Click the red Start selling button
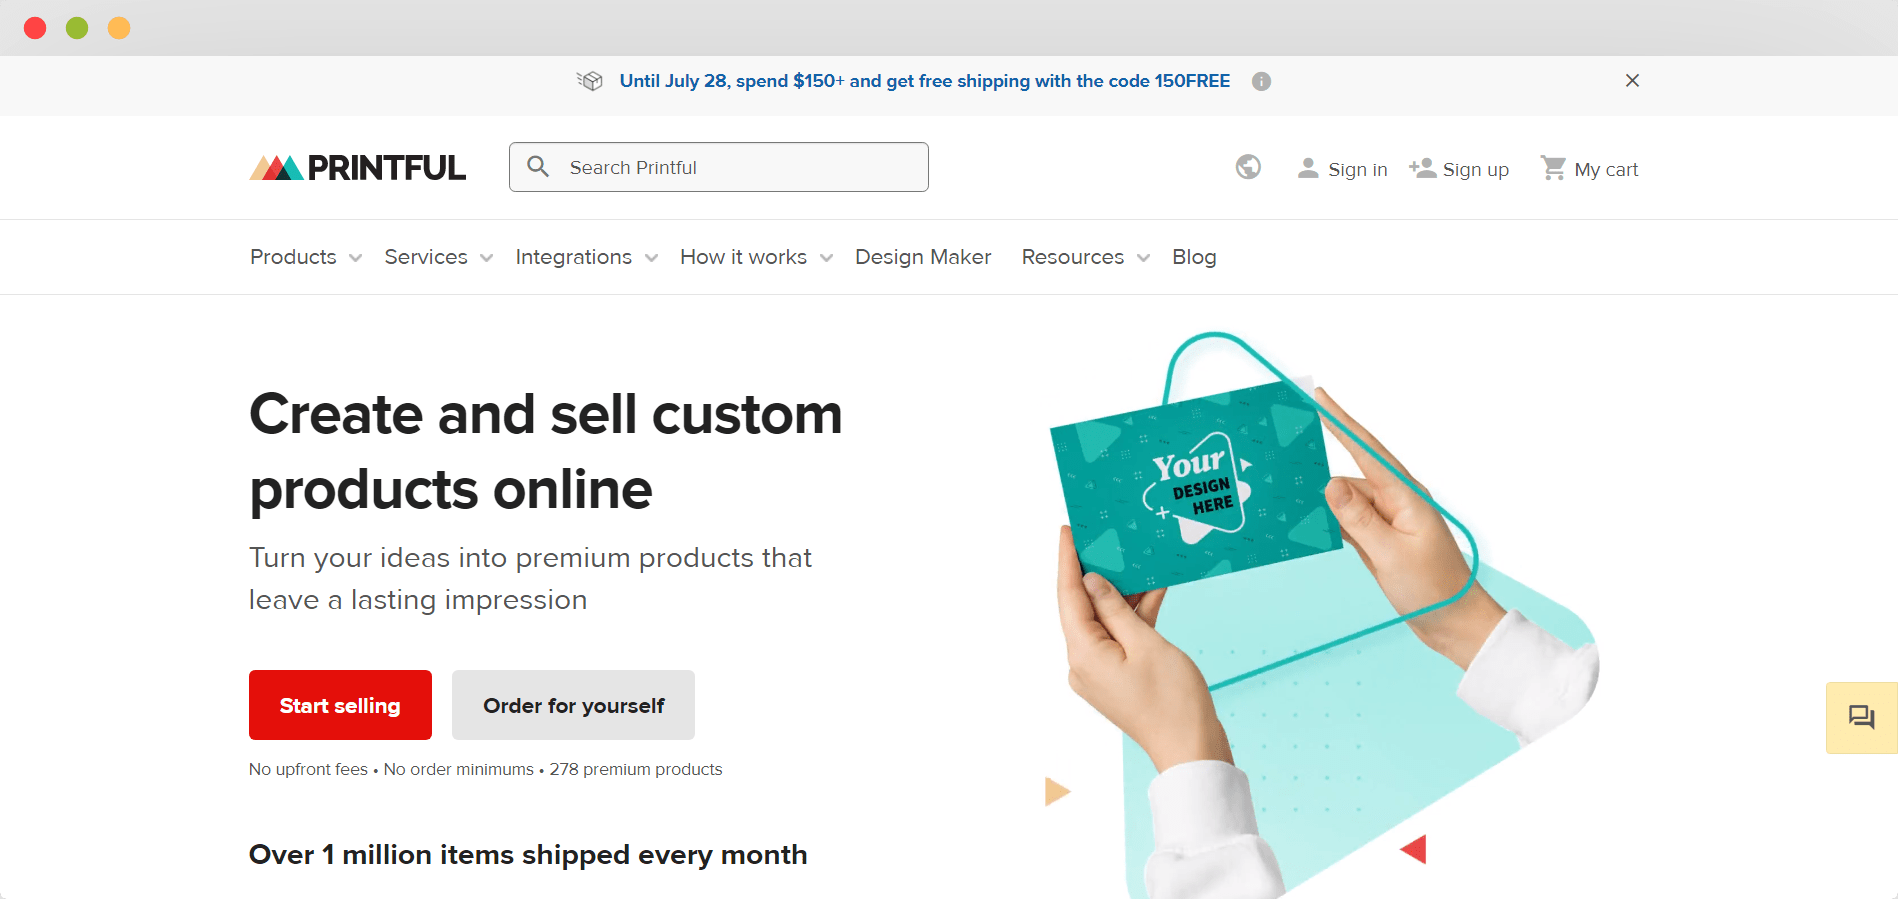The width and height of the screenshot is (1898, 899). tap(340, 705)
